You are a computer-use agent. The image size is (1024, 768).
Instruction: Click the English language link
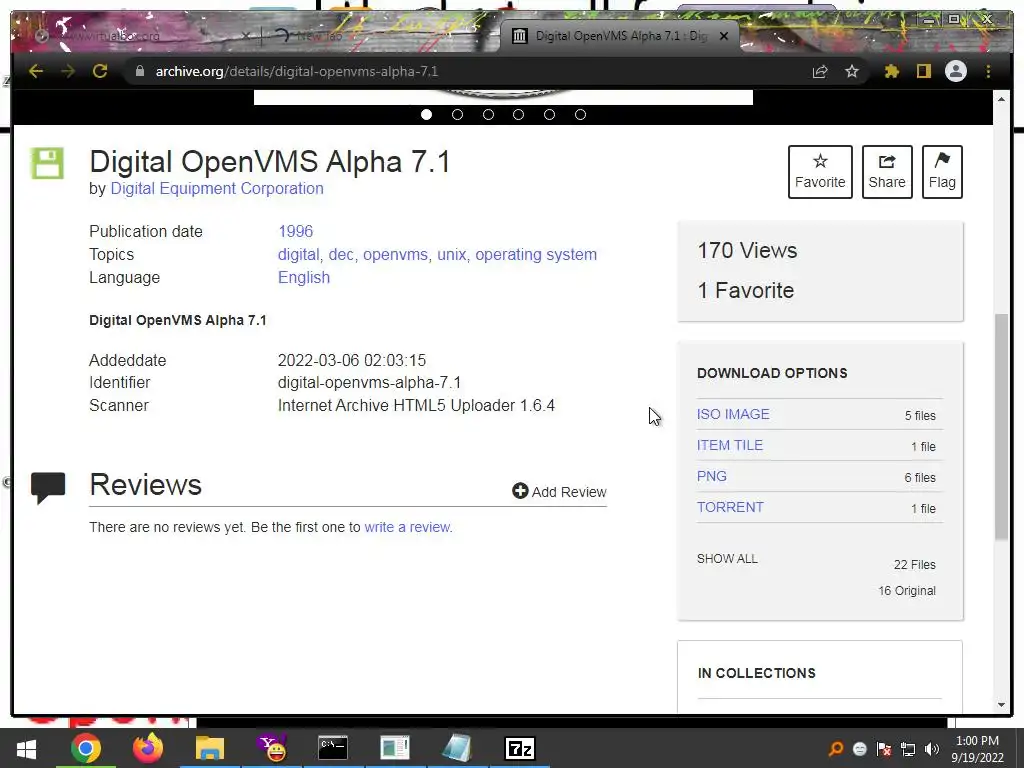tap(304, 277)
